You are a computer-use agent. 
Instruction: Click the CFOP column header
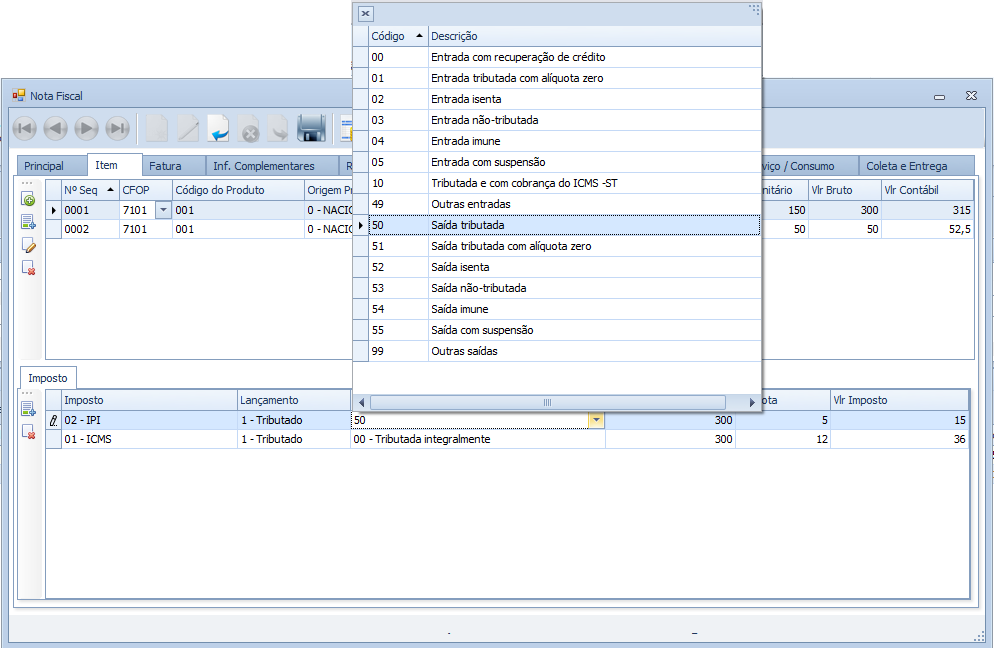coord(146,190)
